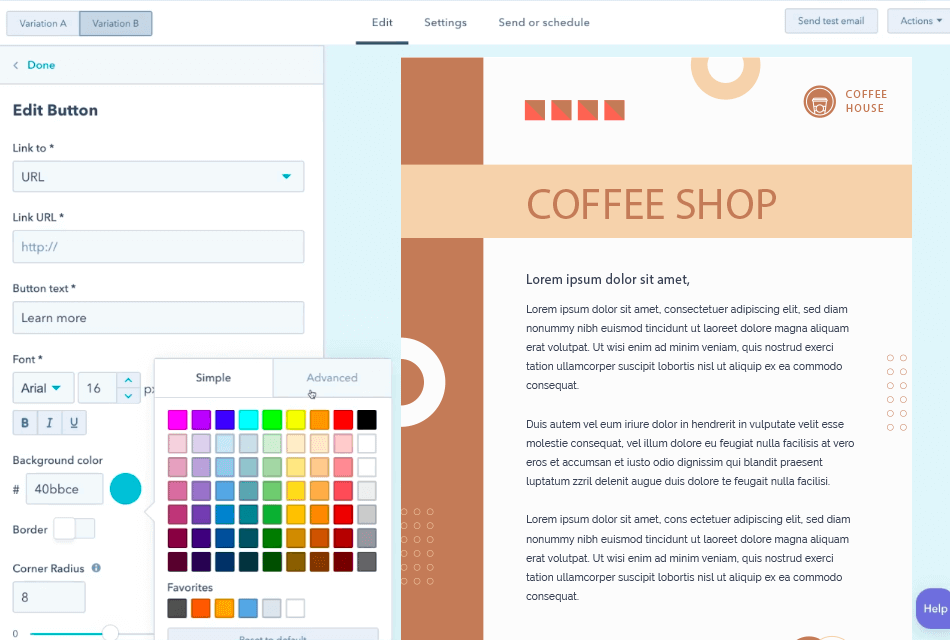Switch to the Edit tab
This screenshot has width=950, height=640.
pos(382,22)
